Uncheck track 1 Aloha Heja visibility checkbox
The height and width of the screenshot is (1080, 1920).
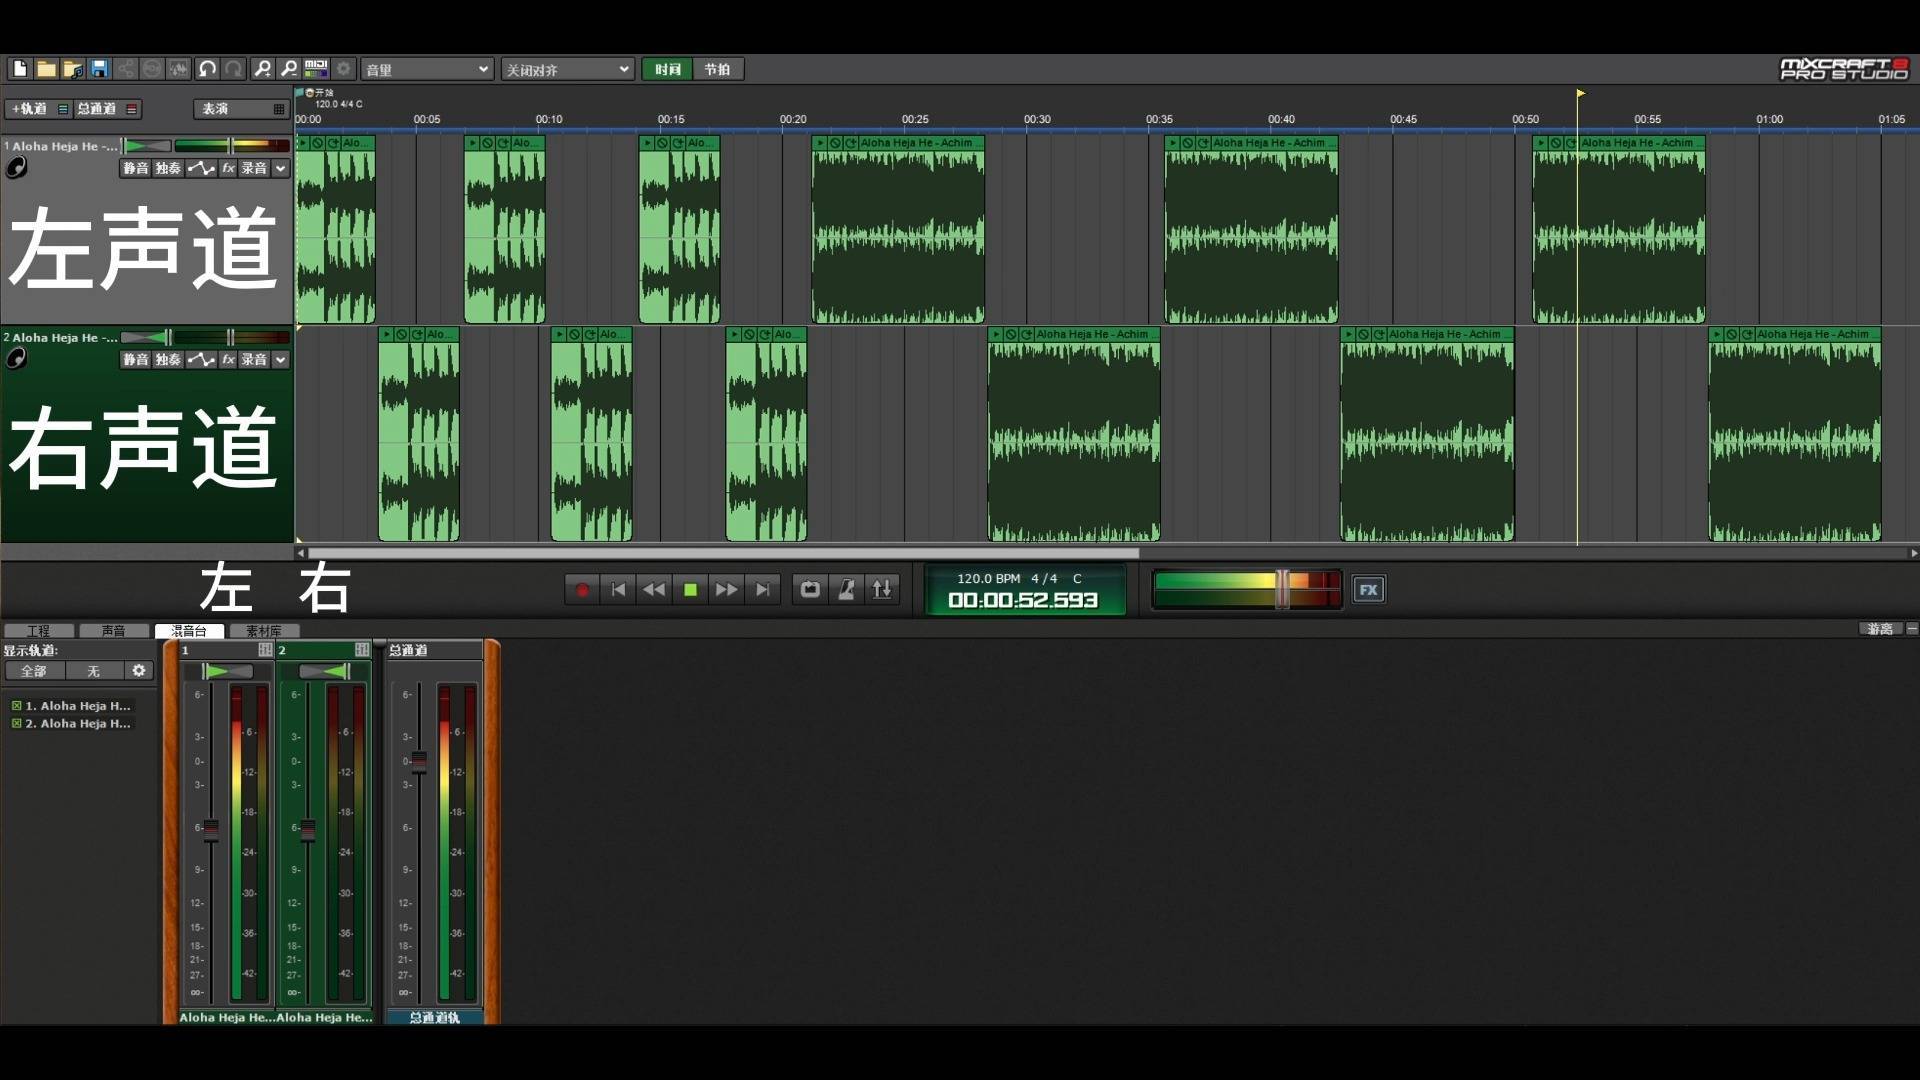[x=16, y=706]
